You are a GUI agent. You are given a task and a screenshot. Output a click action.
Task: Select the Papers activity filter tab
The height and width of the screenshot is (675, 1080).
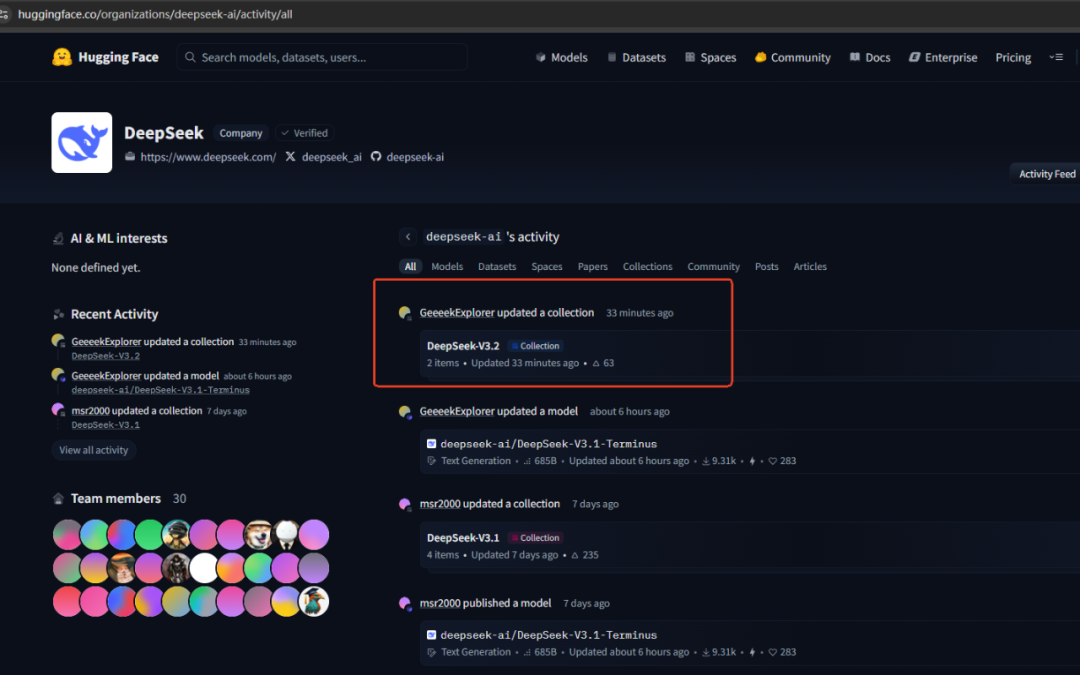pos(592,267)
